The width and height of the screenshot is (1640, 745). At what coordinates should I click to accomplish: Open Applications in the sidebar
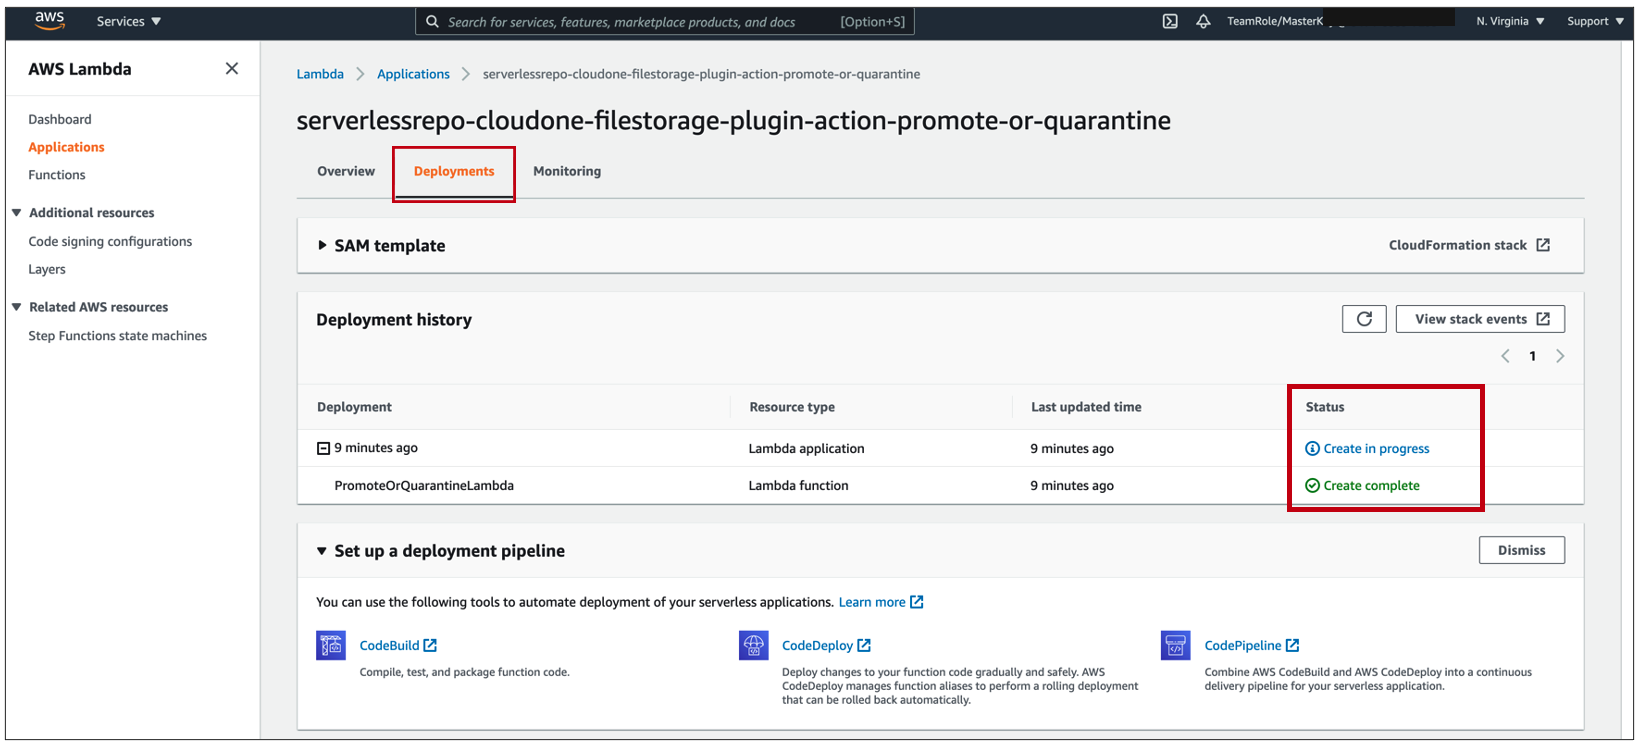pos(66,147)
